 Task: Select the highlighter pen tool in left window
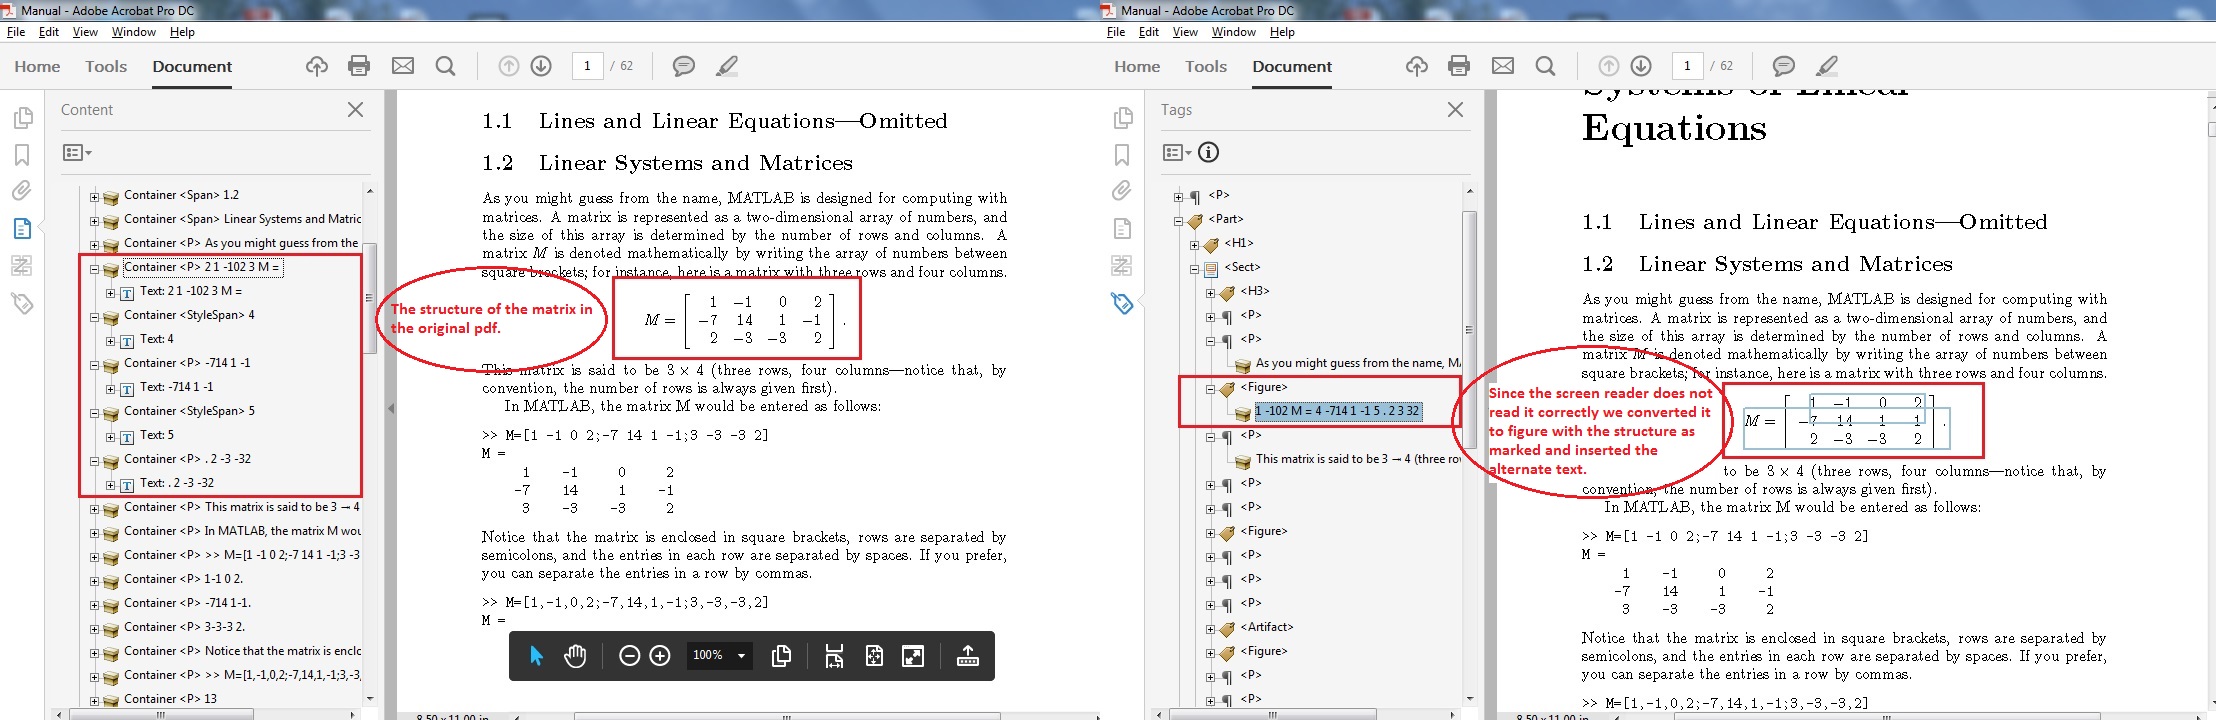tap(727, 66)
